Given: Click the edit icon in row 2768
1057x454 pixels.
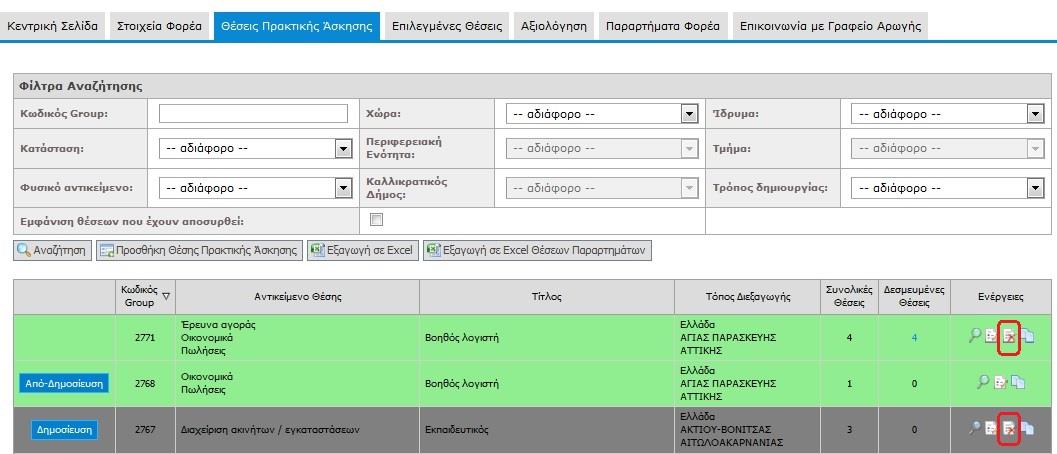Looking at the screenshot, I should [x=1000, y=382].
